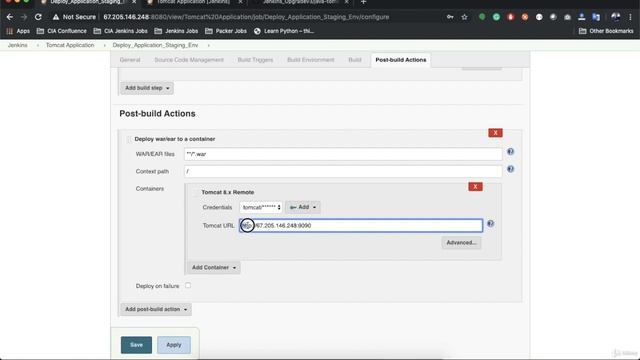
Task: Open the Apps grid shortcut
Action: click(18, 31)
